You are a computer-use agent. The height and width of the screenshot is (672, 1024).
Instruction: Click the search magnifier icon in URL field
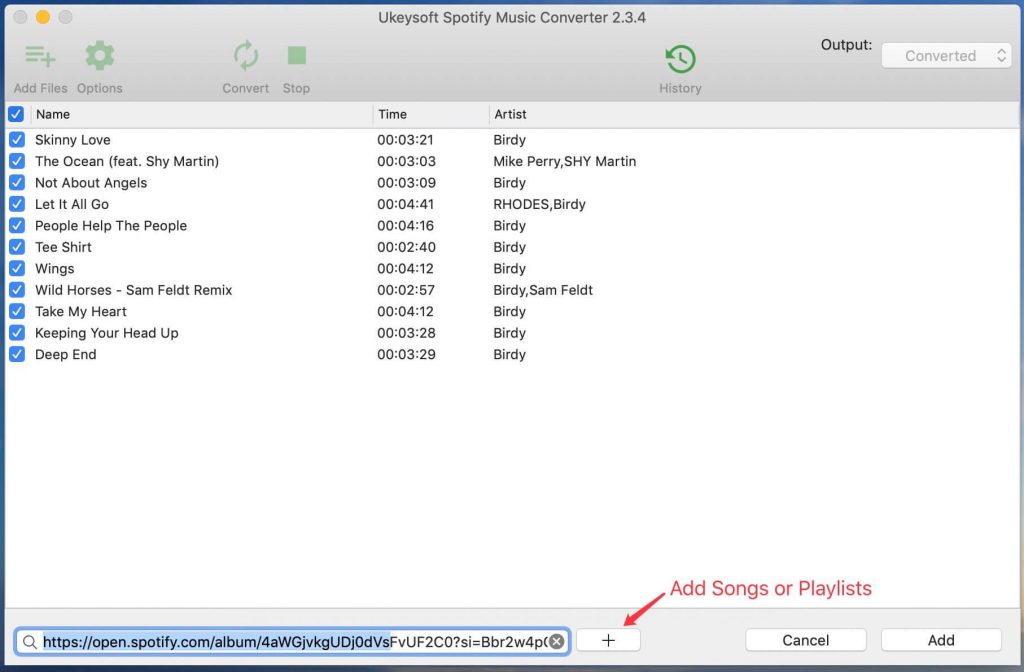(30, 642)
